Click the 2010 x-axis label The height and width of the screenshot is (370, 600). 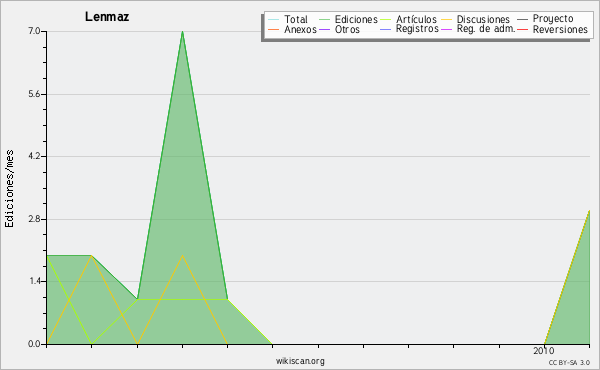click(544, 351)
